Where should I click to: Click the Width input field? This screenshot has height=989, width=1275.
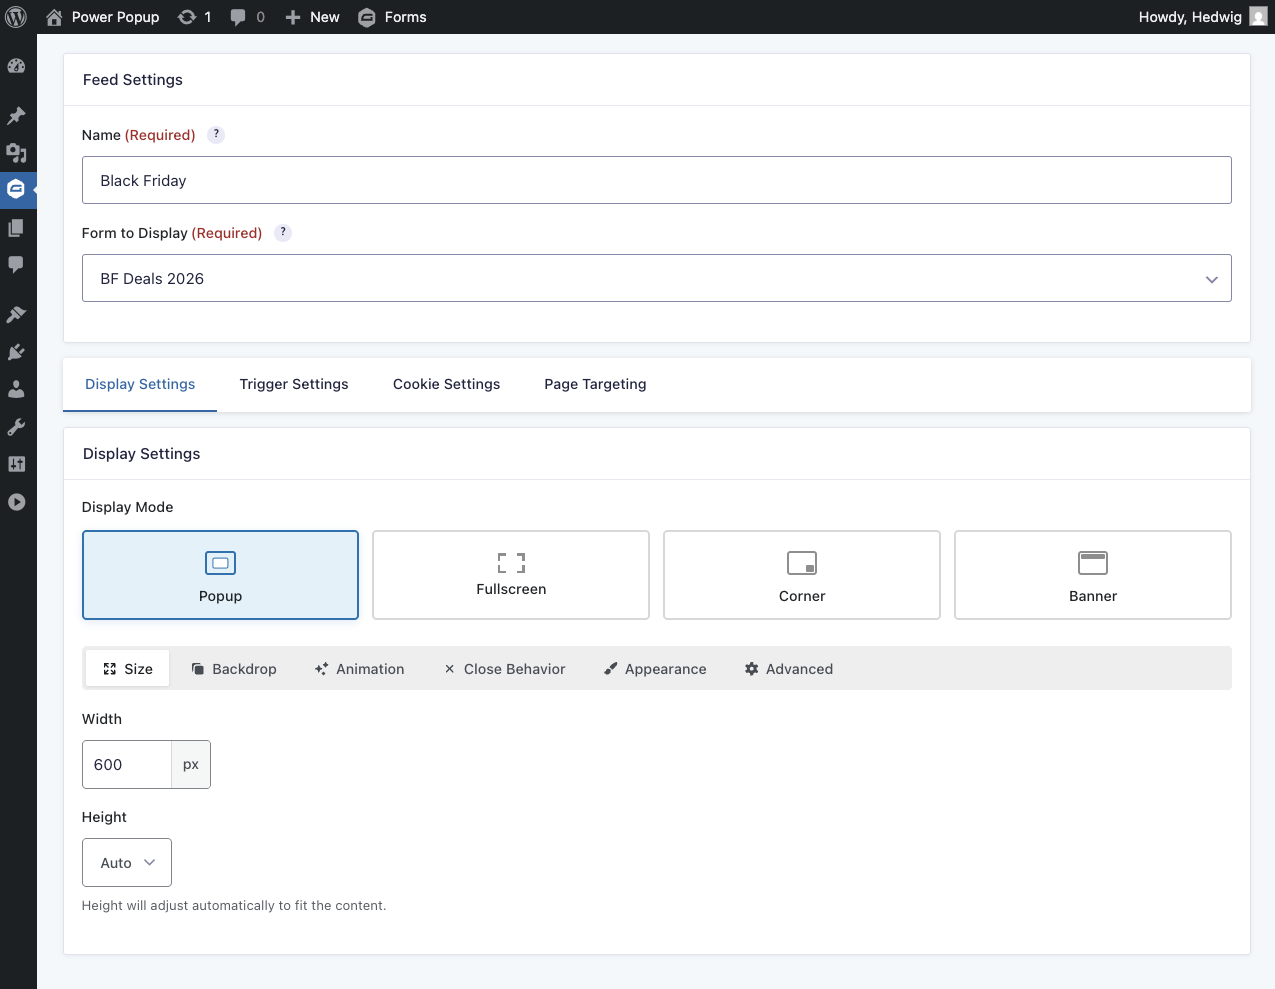[x=127, y=765]
